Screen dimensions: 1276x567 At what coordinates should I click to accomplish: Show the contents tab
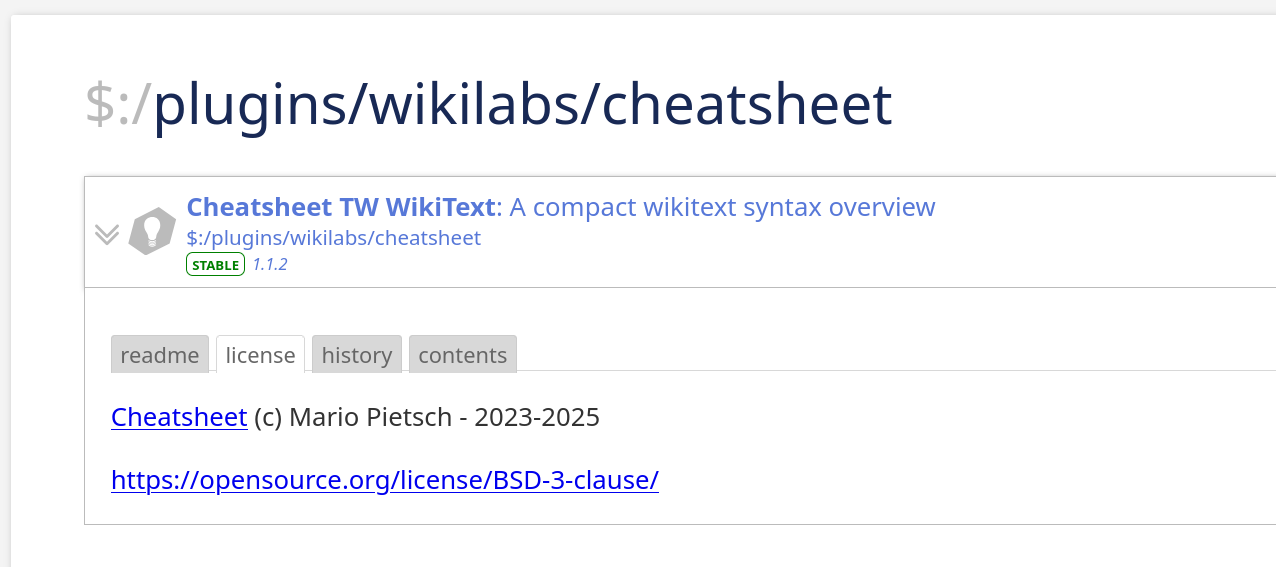tap(463, 355)
